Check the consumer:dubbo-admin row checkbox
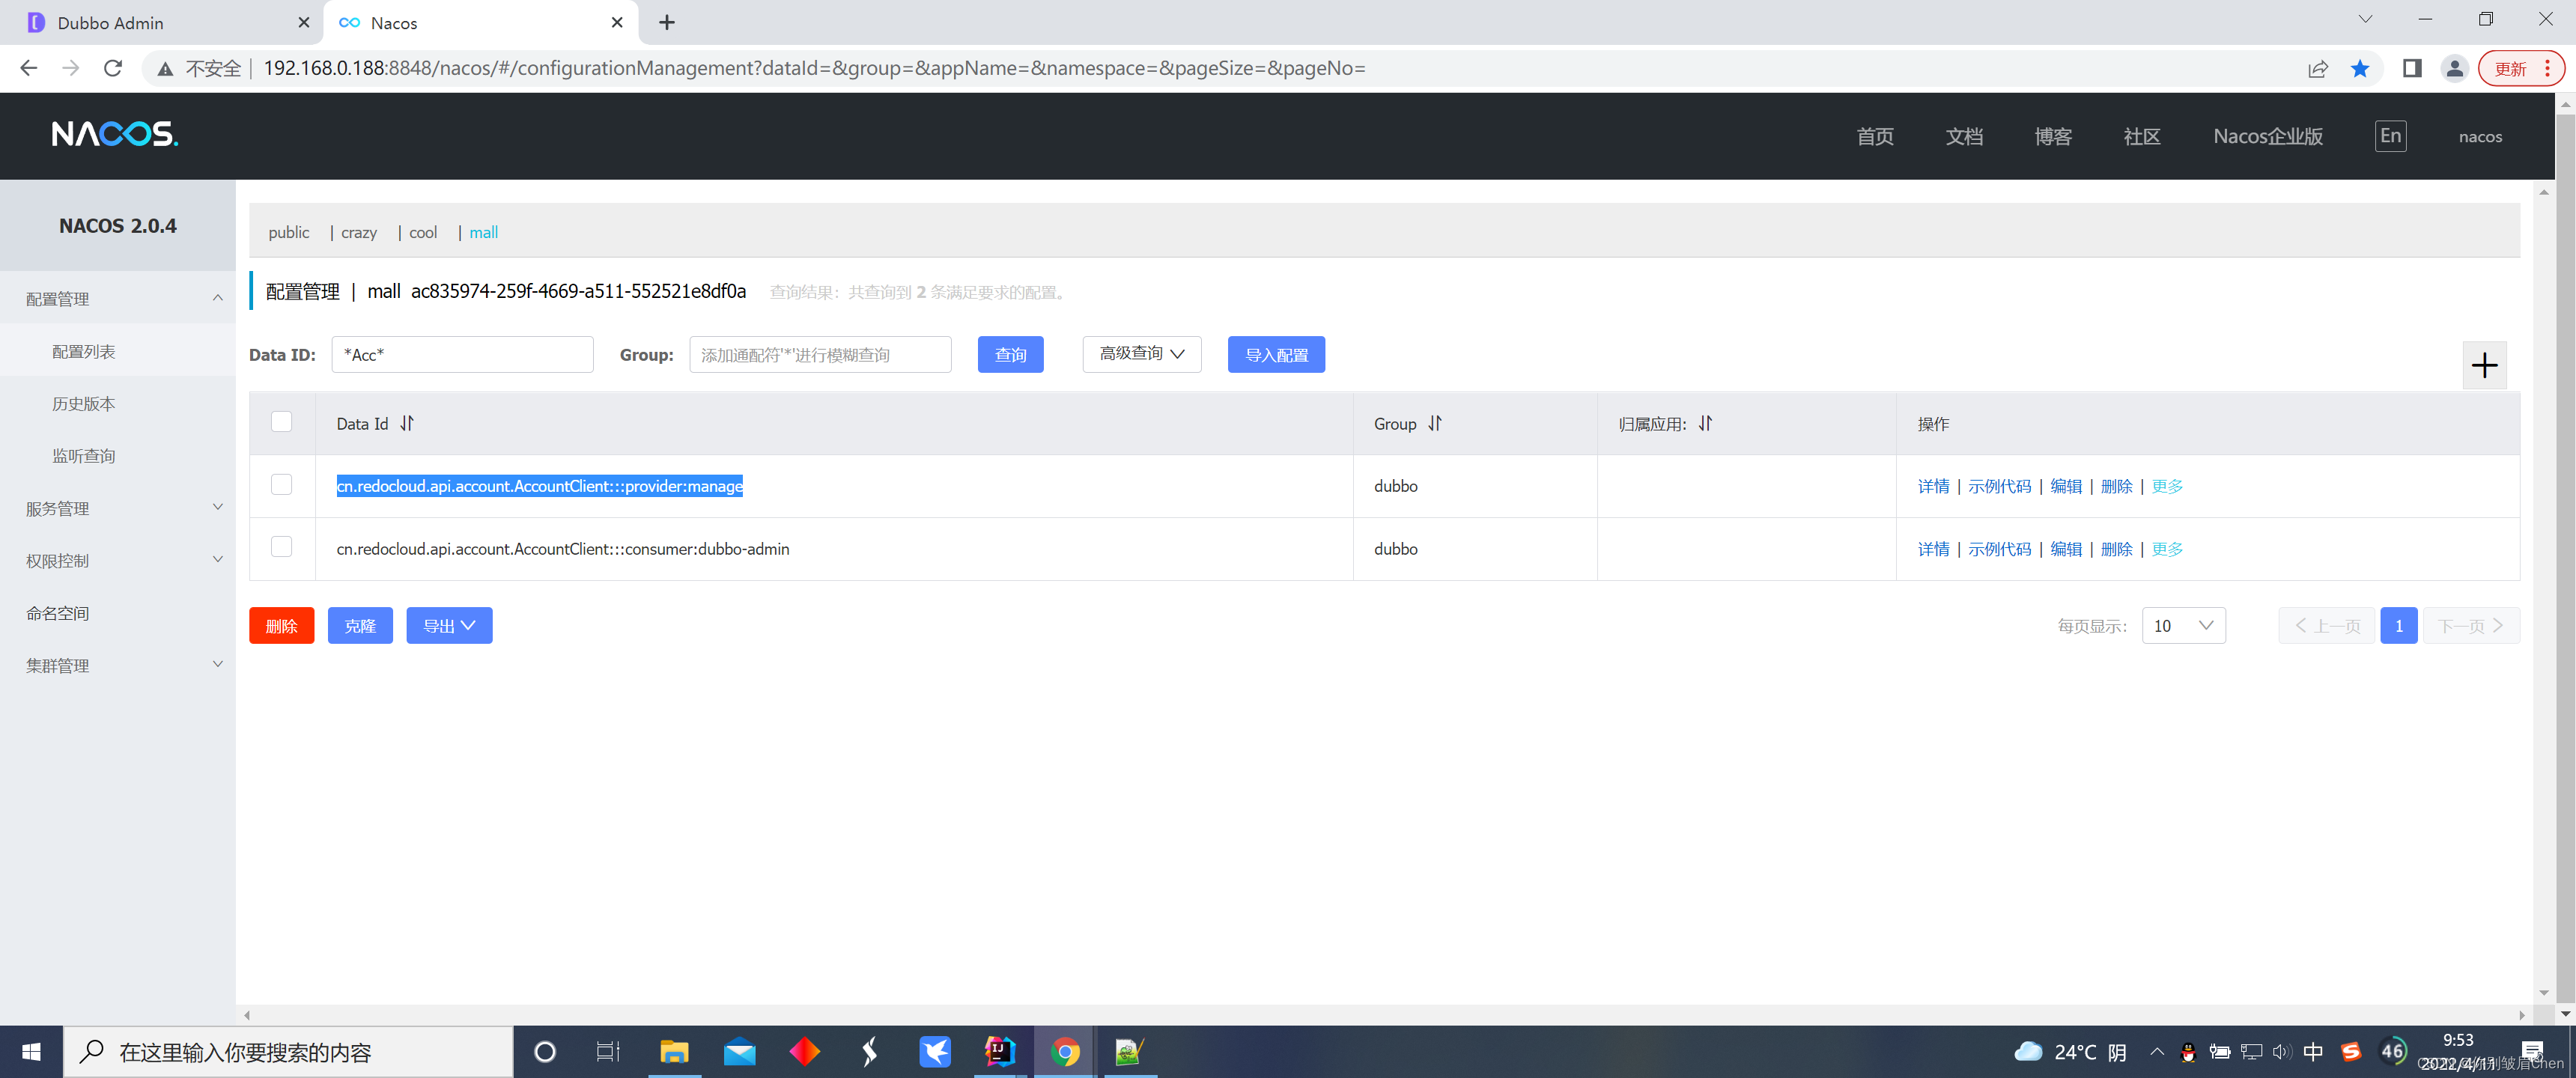 (x=282, y=547)
